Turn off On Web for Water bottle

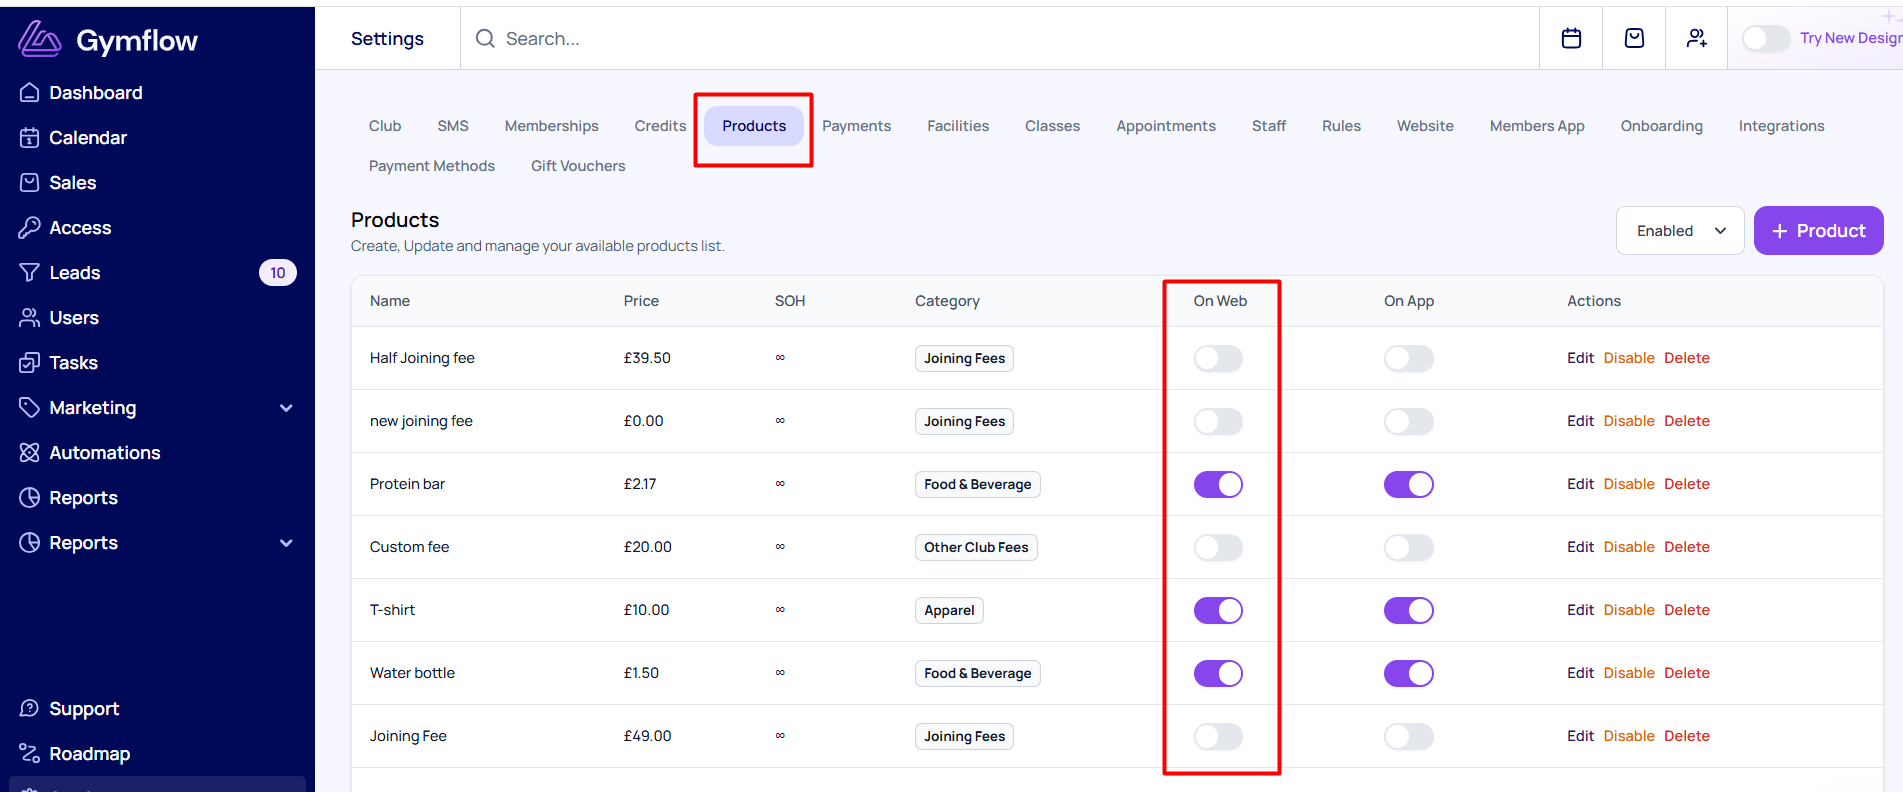click(x=1218, y=673)
